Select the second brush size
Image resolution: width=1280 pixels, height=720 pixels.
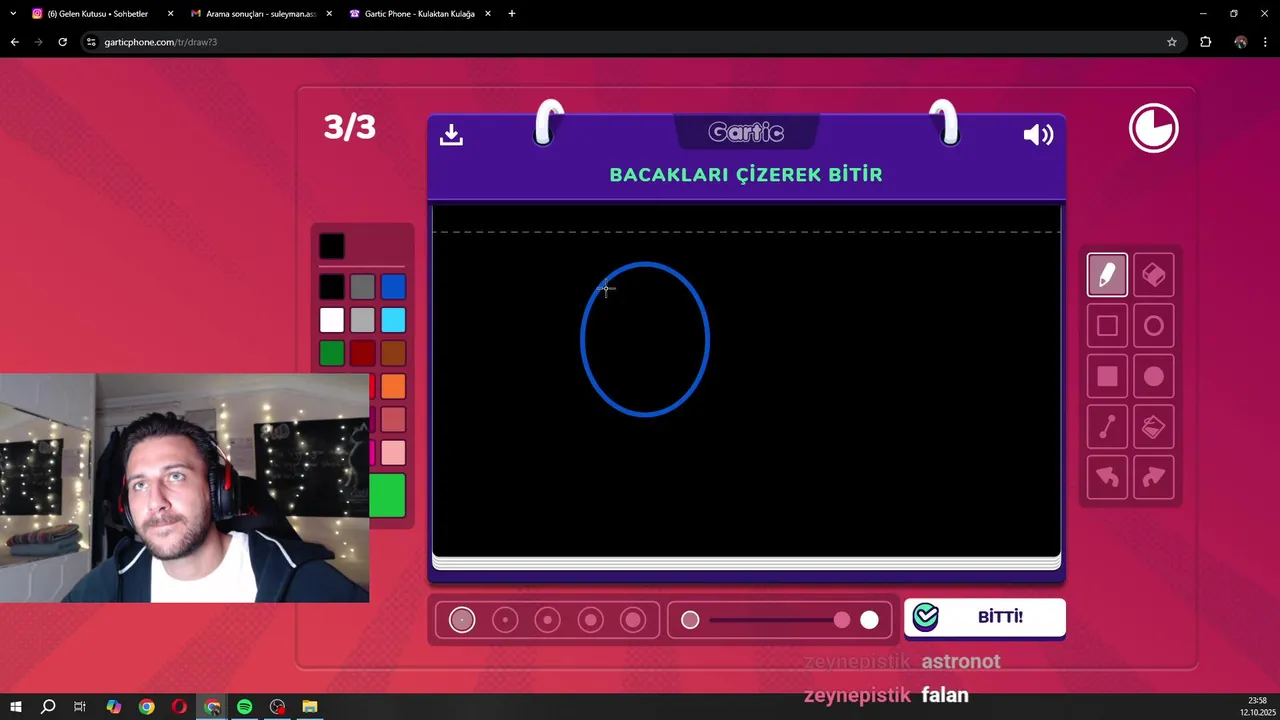coord(505,620)
